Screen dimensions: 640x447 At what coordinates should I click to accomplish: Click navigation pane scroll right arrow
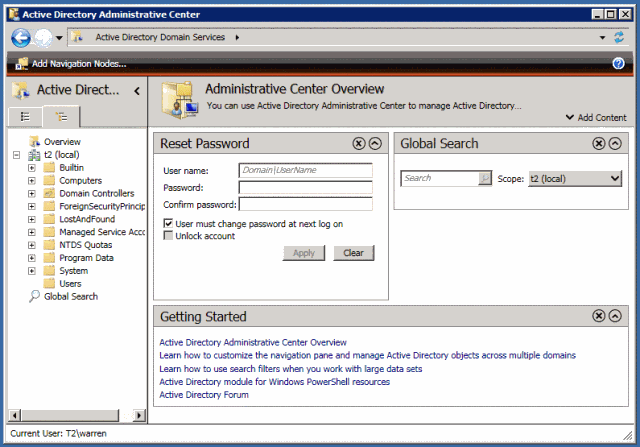[139, 416]
